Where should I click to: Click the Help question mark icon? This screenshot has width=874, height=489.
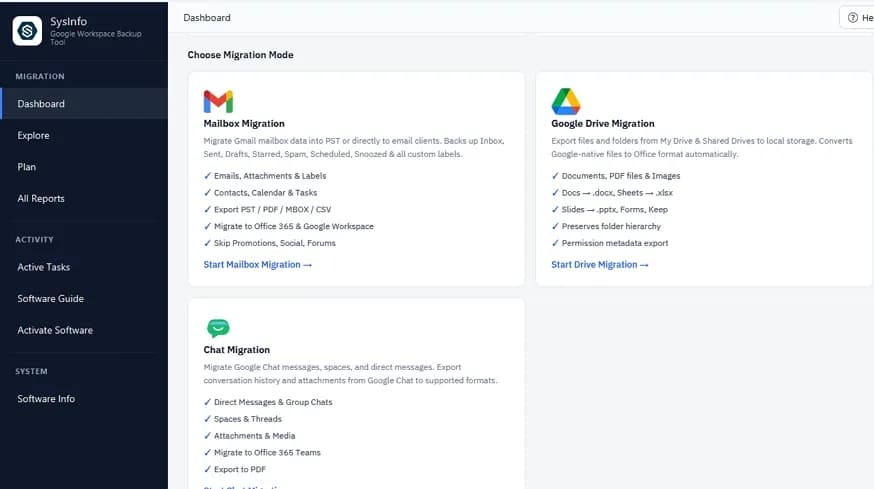tap(852, 18)
